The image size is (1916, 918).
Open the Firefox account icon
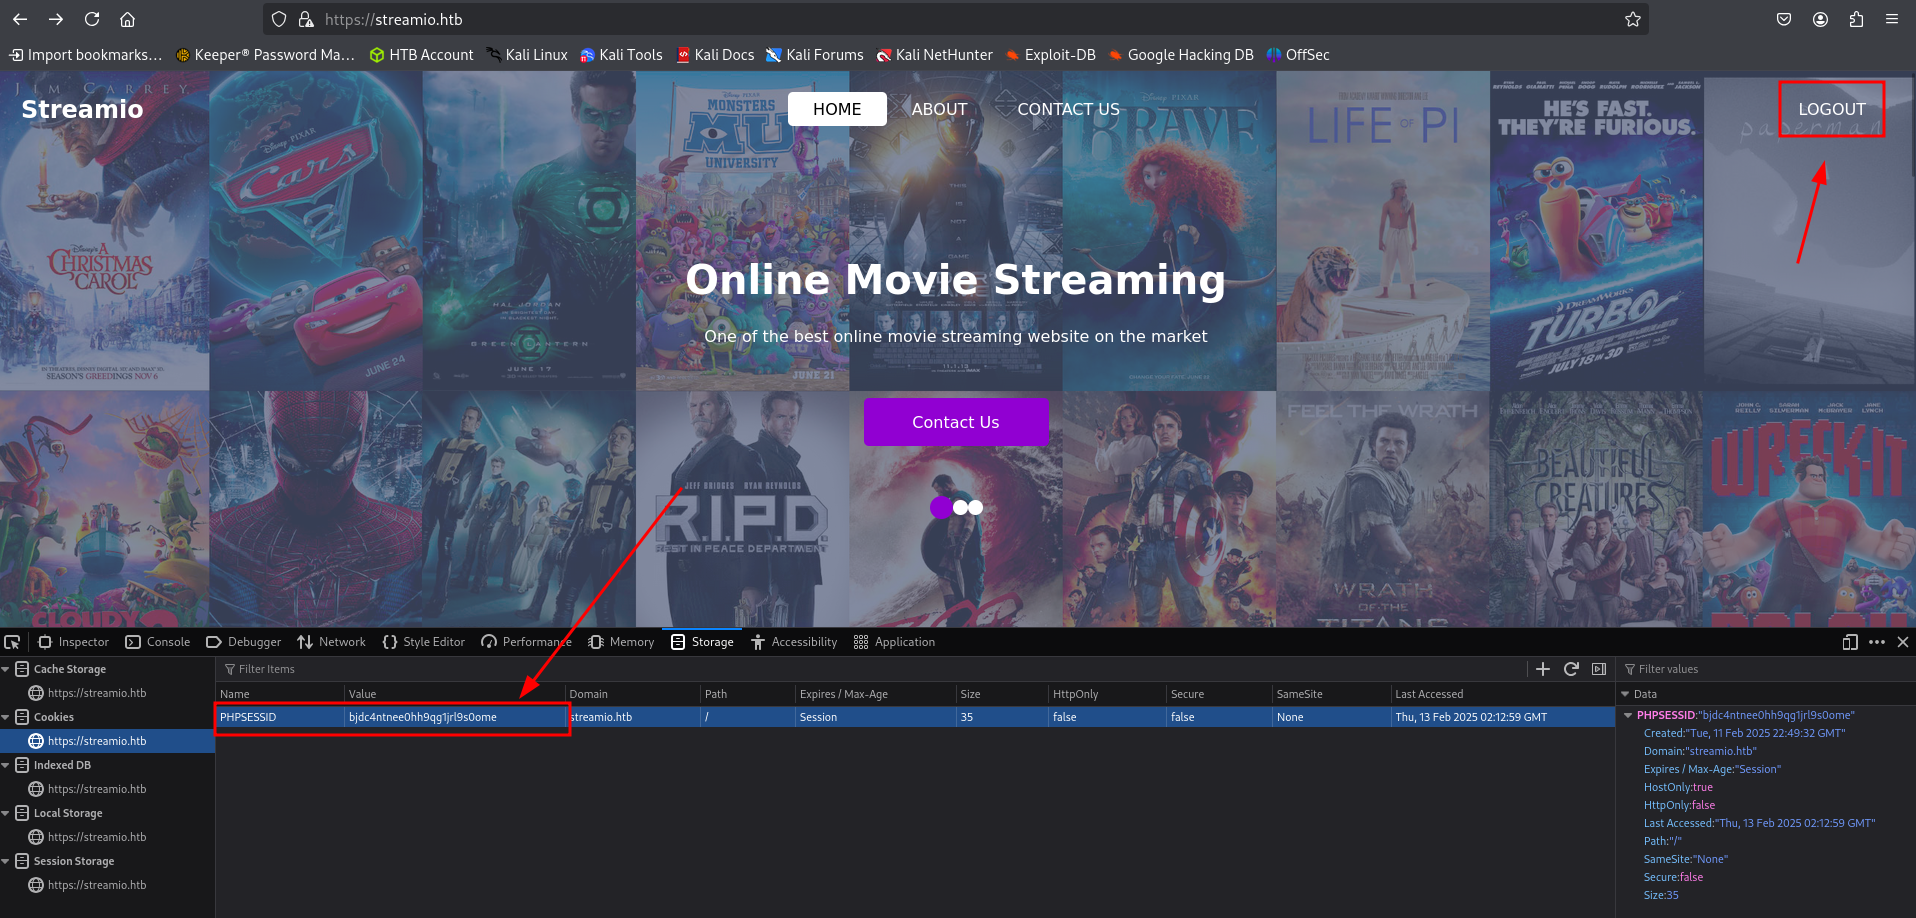click(1820, 19)
